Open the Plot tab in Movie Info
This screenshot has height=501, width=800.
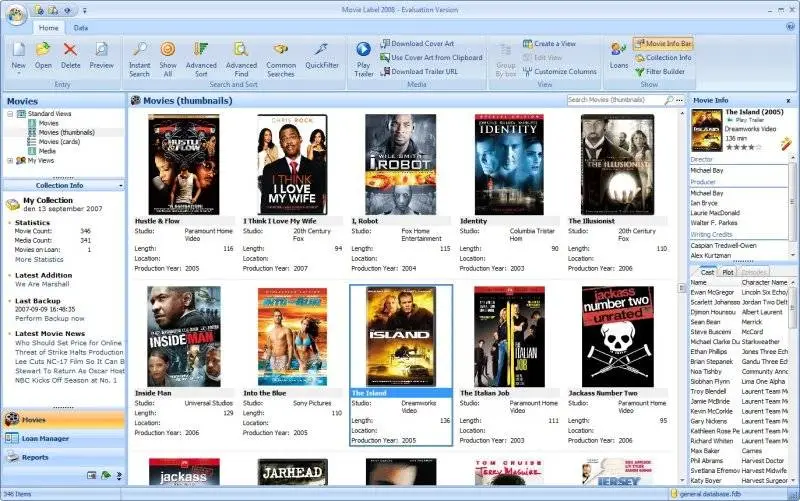[728, 272]
